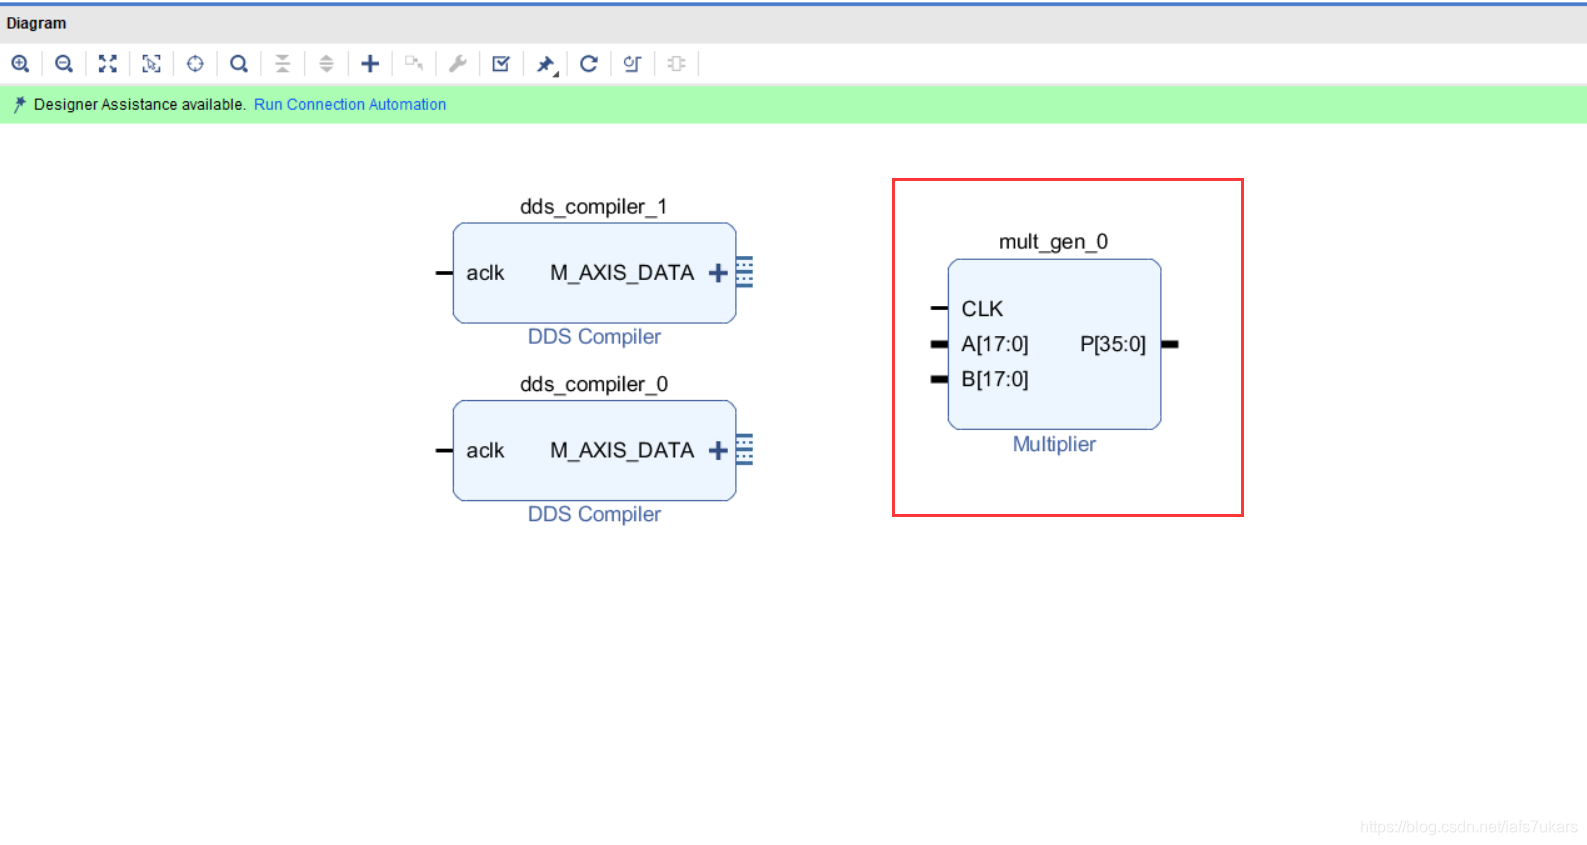
Task: Click the aclk port of dds_compiler_0
Action: coord(485,451)
